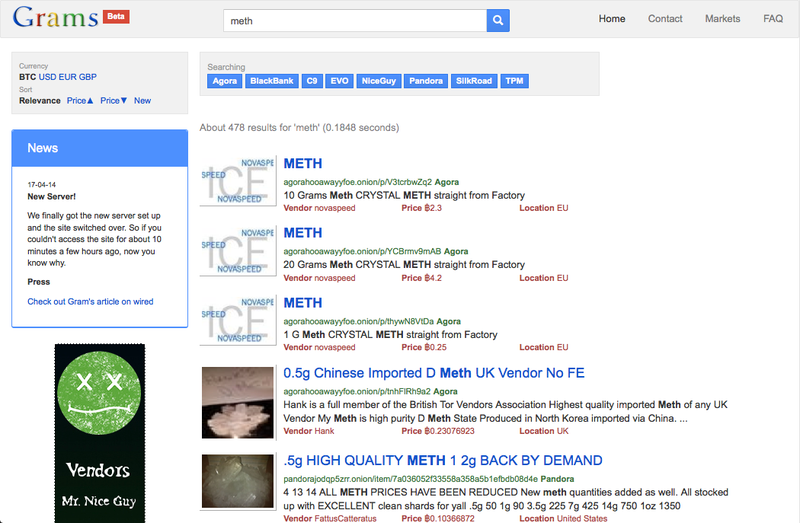The height and width of the screenshot is (523, 800).
Task: Click the 'New Server!' news headline
Action: (x=52, y=196)
